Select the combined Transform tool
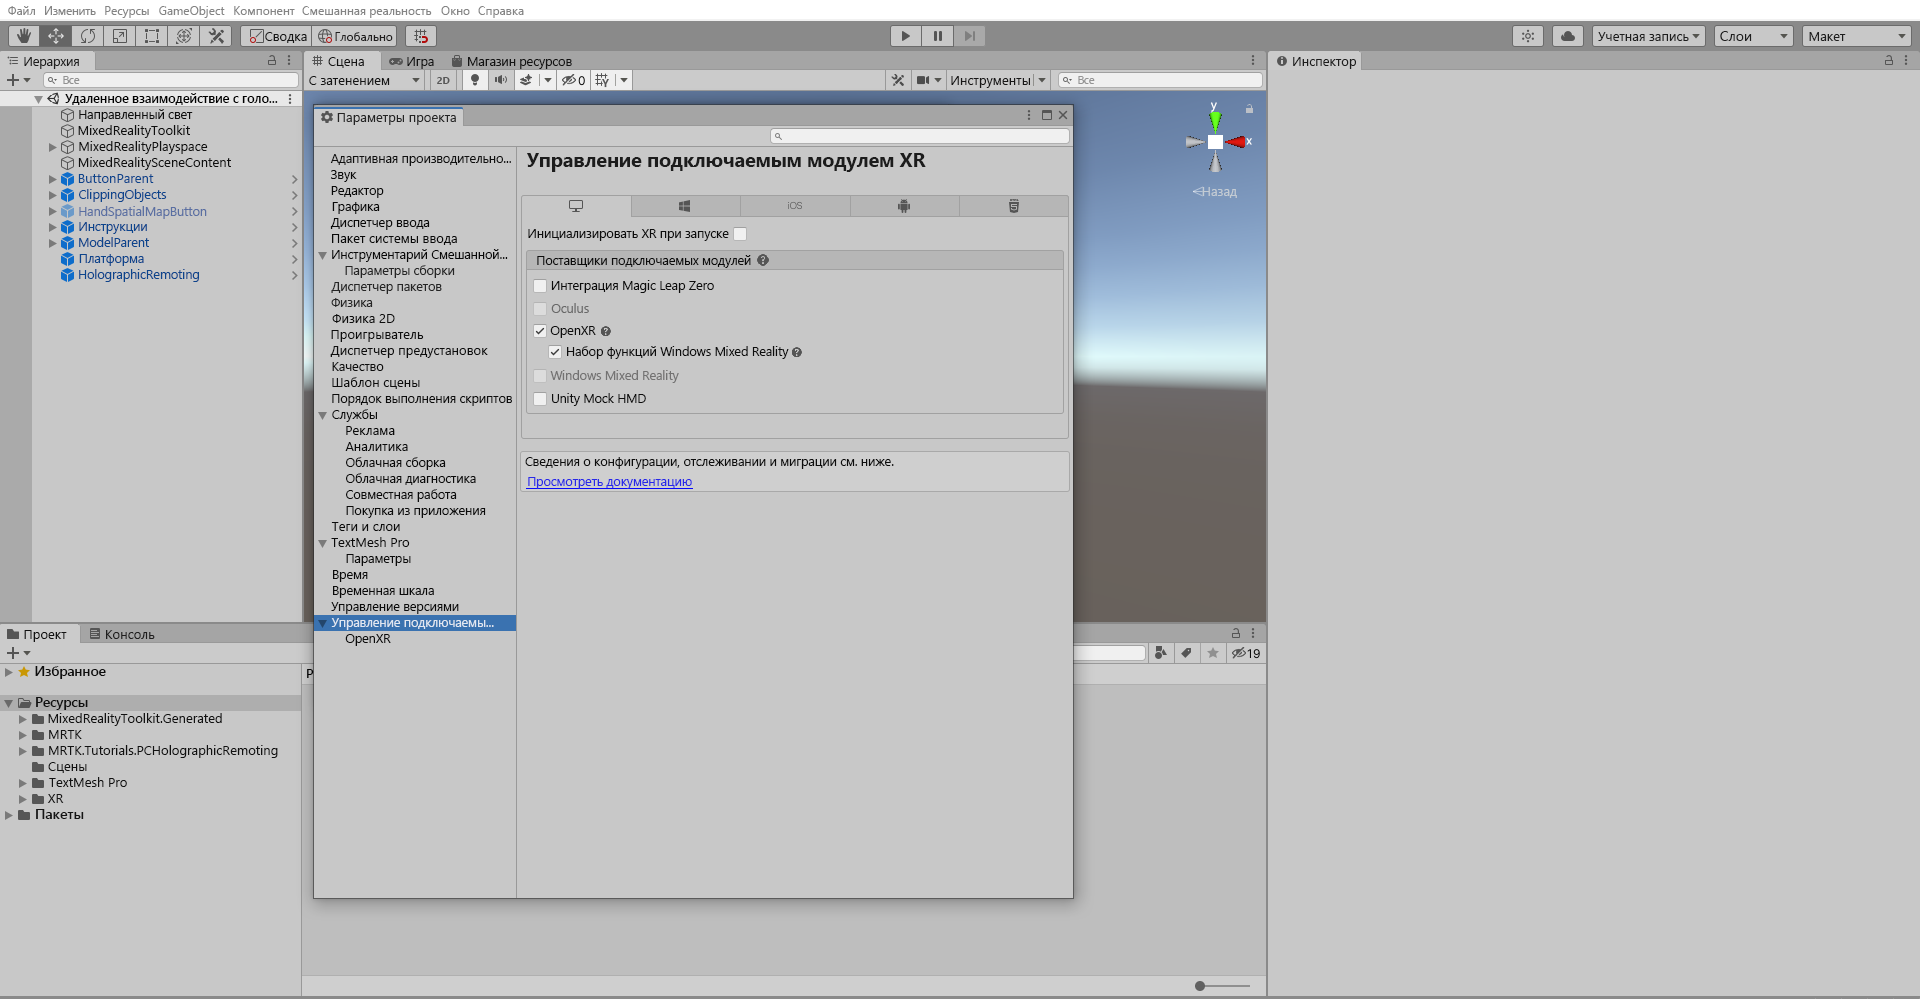Image resolution: width=1920 pixels, height=999 pixels. click(184, 36)
